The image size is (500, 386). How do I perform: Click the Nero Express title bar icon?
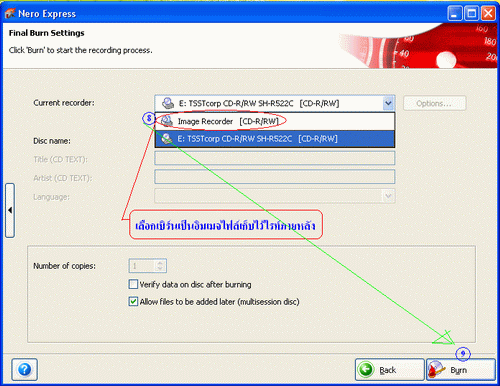point(10,13)
